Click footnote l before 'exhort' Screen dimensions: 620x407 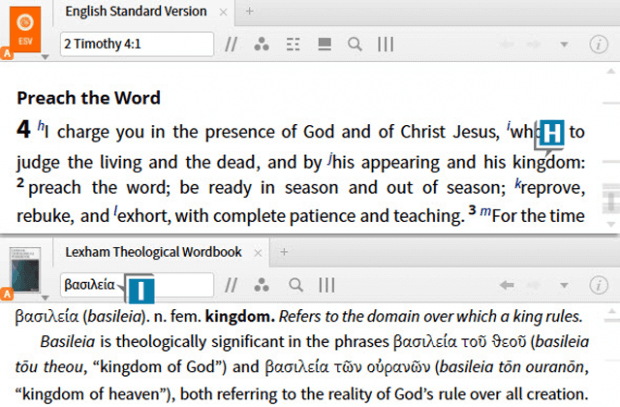pos(115,210)
